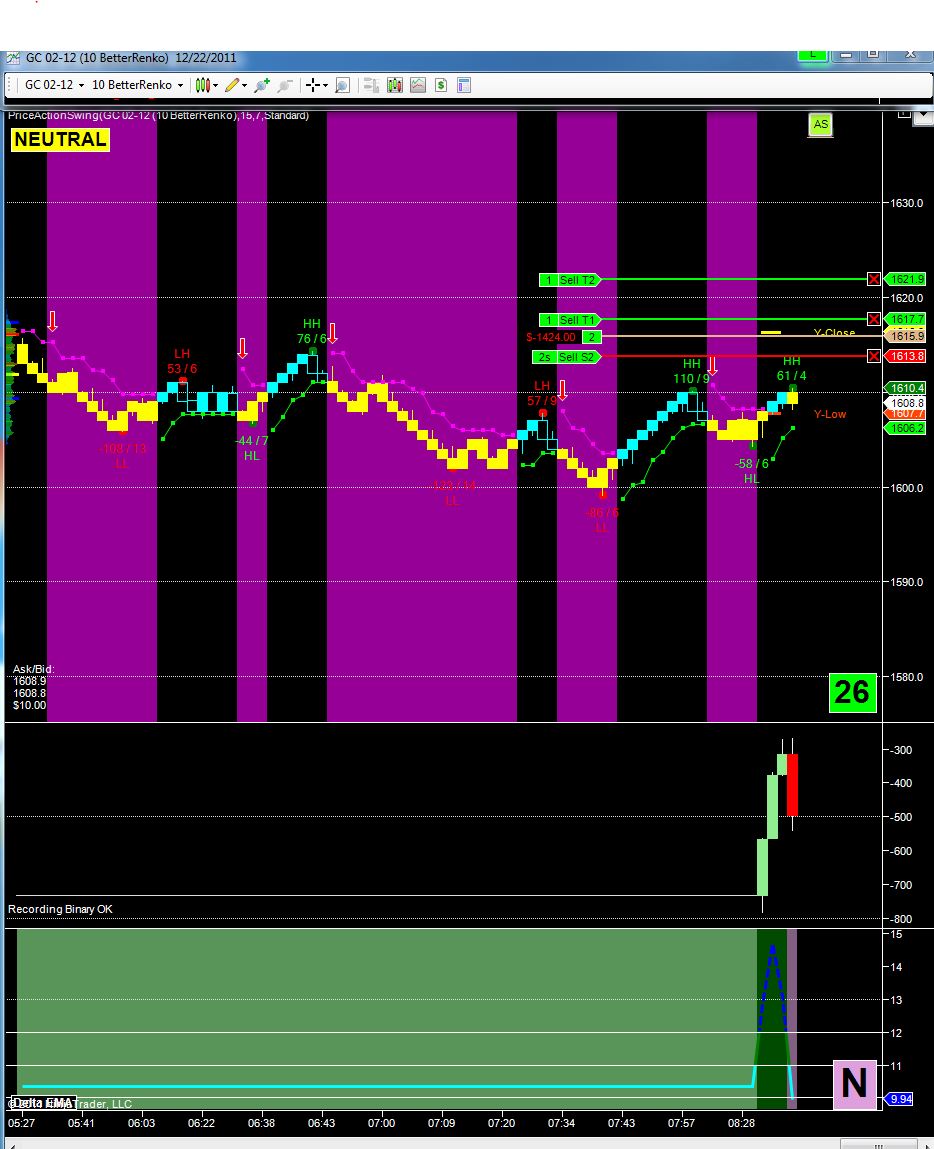Click the Recording Binary OK text
Image resolution: width=934 pixels, height=1149 pixels.
click(60, 909)
